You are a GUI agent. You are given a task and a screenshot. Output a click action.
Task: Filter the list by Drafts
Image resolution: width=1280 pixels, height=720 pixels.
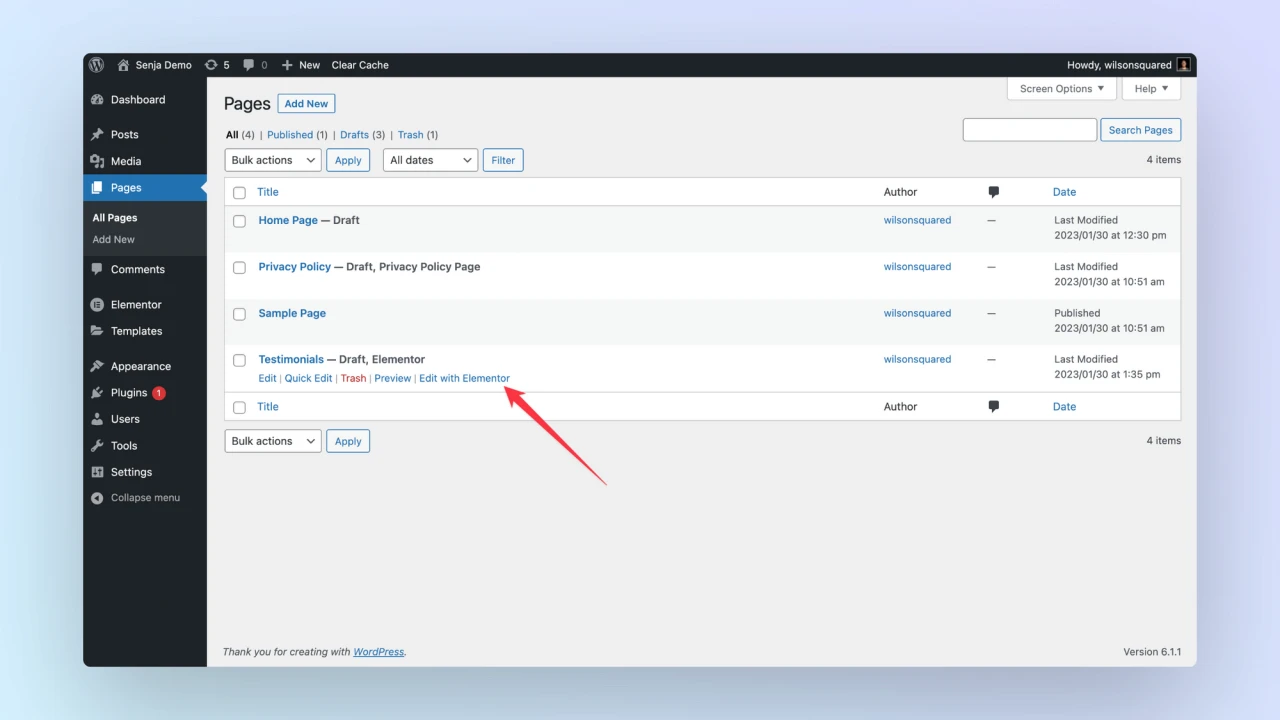tap(354, 135)
